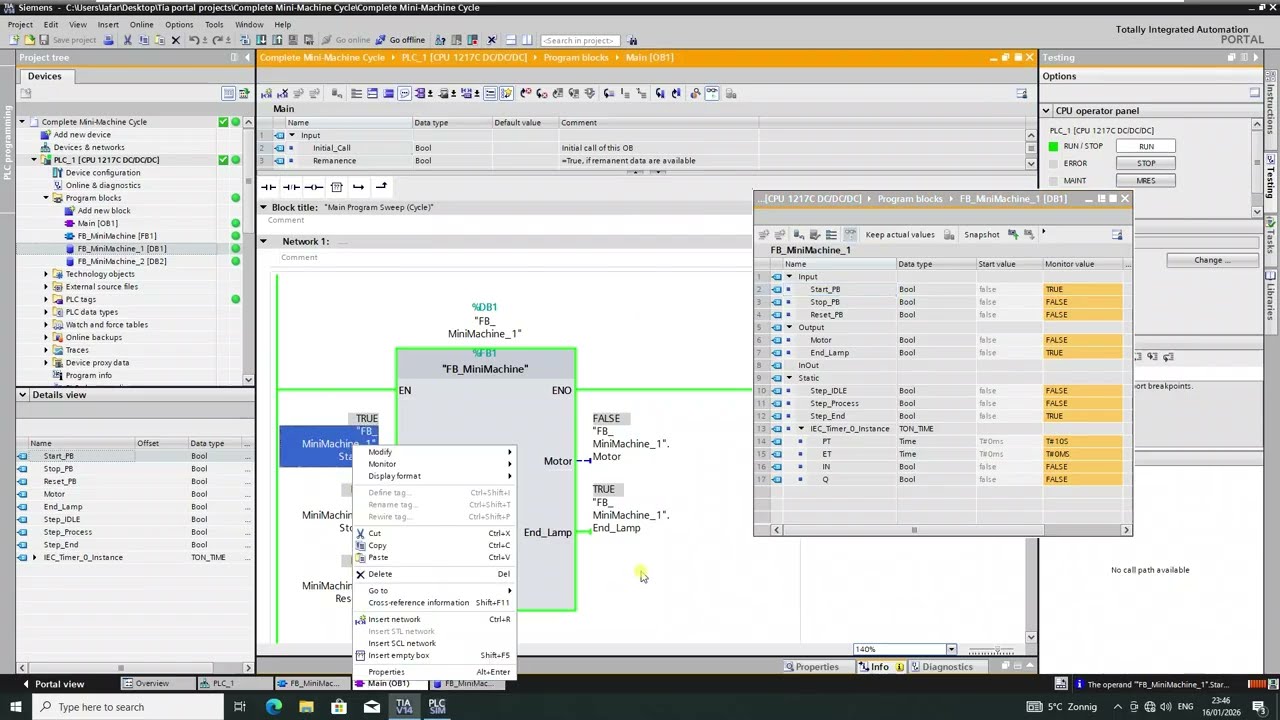Toggle Monitor all in DB1 window toolbar
Image resolution: width=1280 pixels, height=720 pixels.
click(x=850, y=234)
